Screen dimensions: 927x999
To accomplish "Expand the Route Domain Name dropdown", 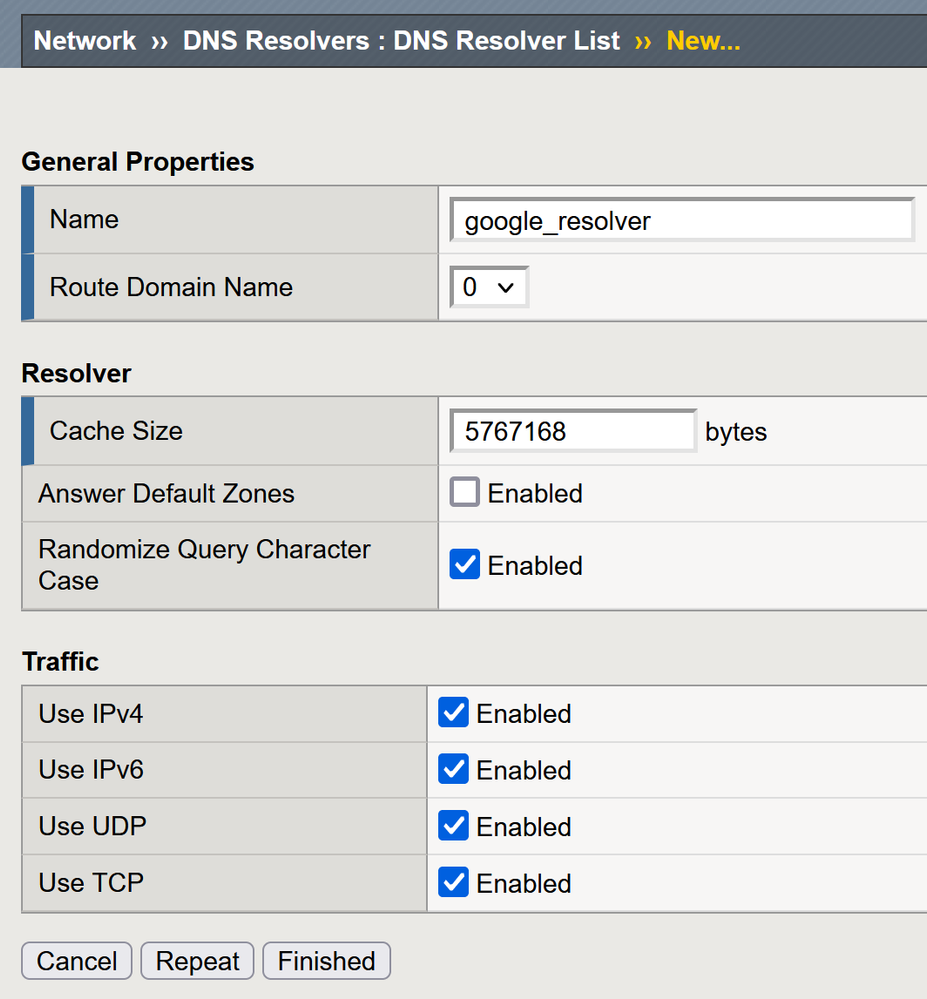I will tap(488, 287).
